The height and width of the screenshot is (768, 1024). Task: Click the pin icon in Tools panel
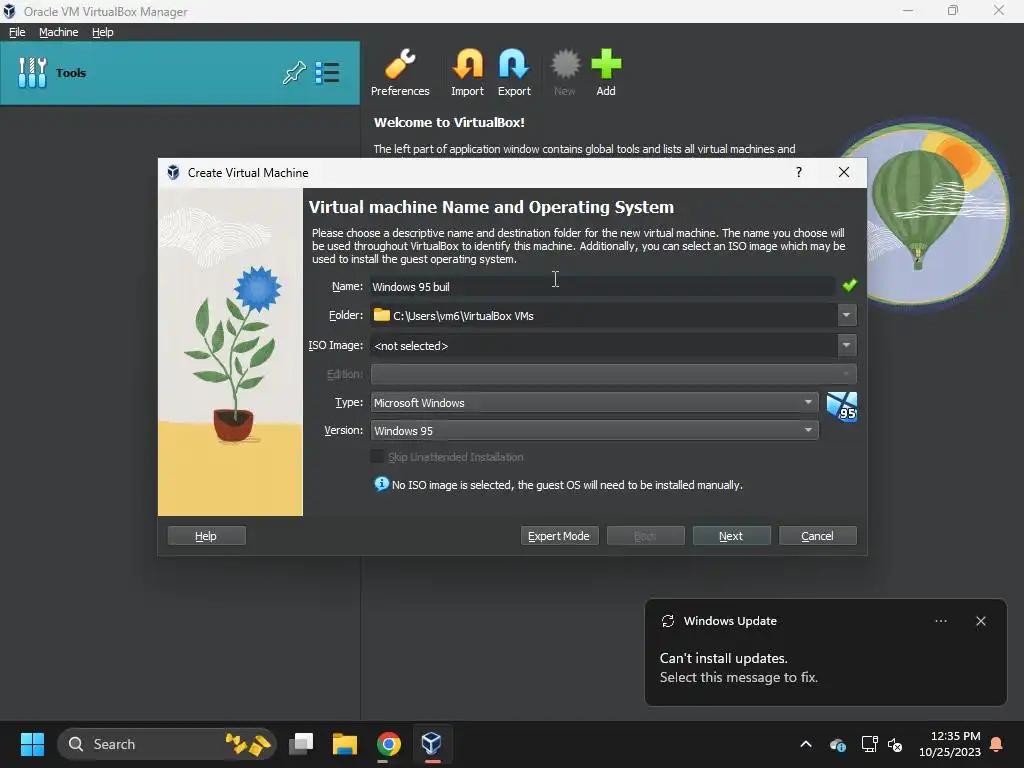(294, 72)
